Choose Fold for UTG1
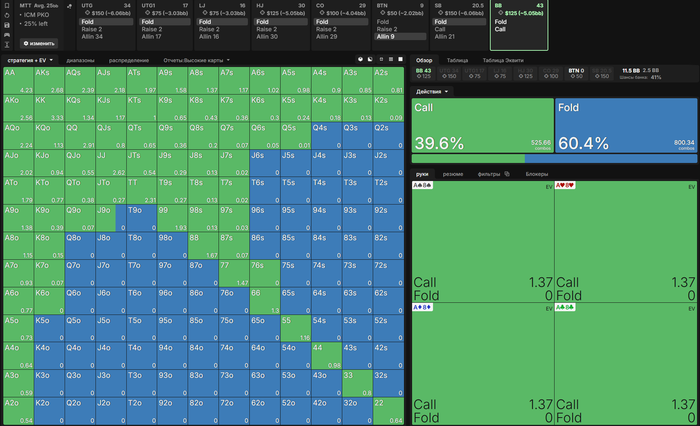The width and height of the screenshot is (700, 426). (x=165, y=21)
